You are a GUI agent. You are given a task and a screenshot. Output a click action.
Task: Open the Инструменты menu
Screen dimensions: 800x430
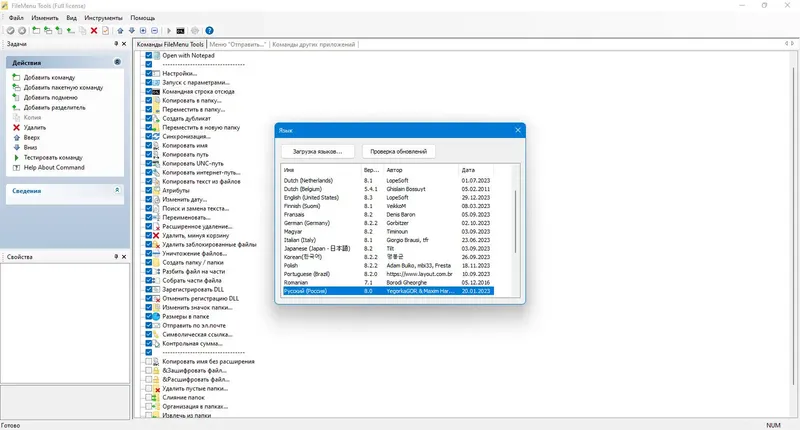pos(104,18)
